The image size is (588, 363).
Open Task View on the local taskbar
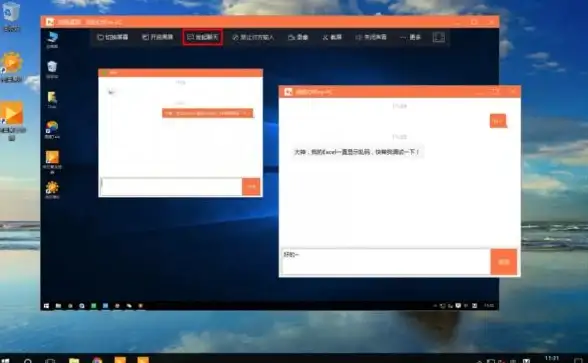click(50, 361)
